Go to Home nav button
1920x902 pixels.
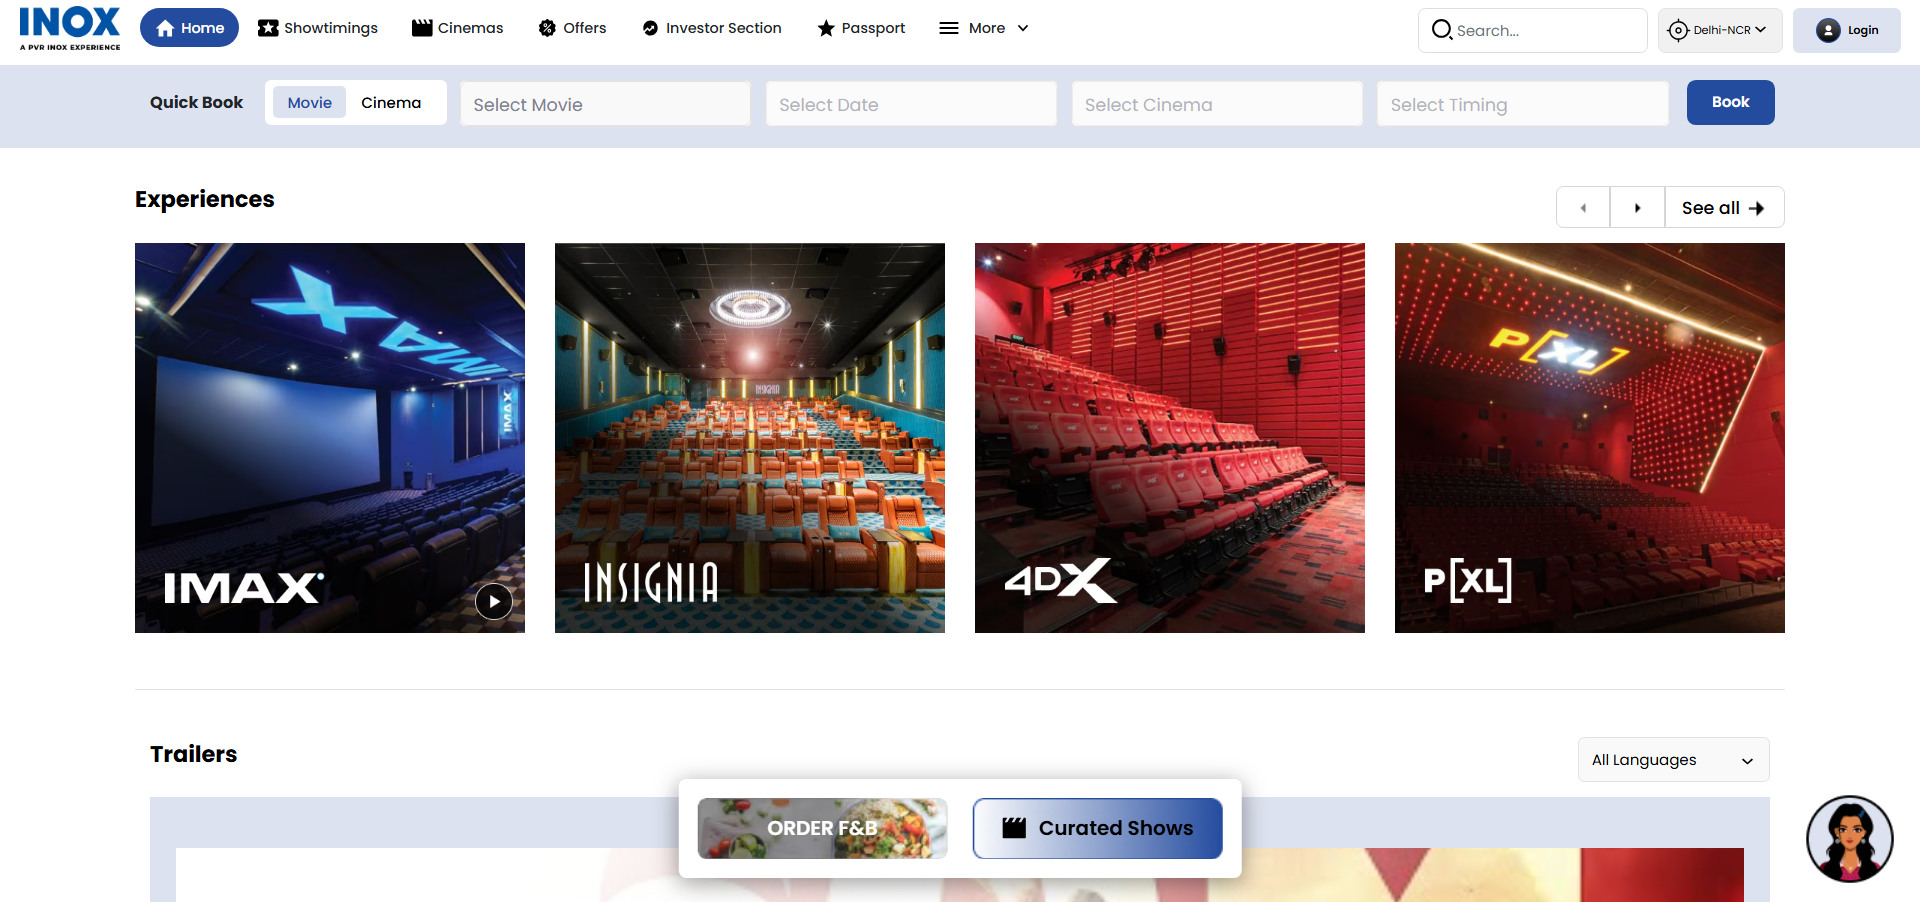pos(189,28)
